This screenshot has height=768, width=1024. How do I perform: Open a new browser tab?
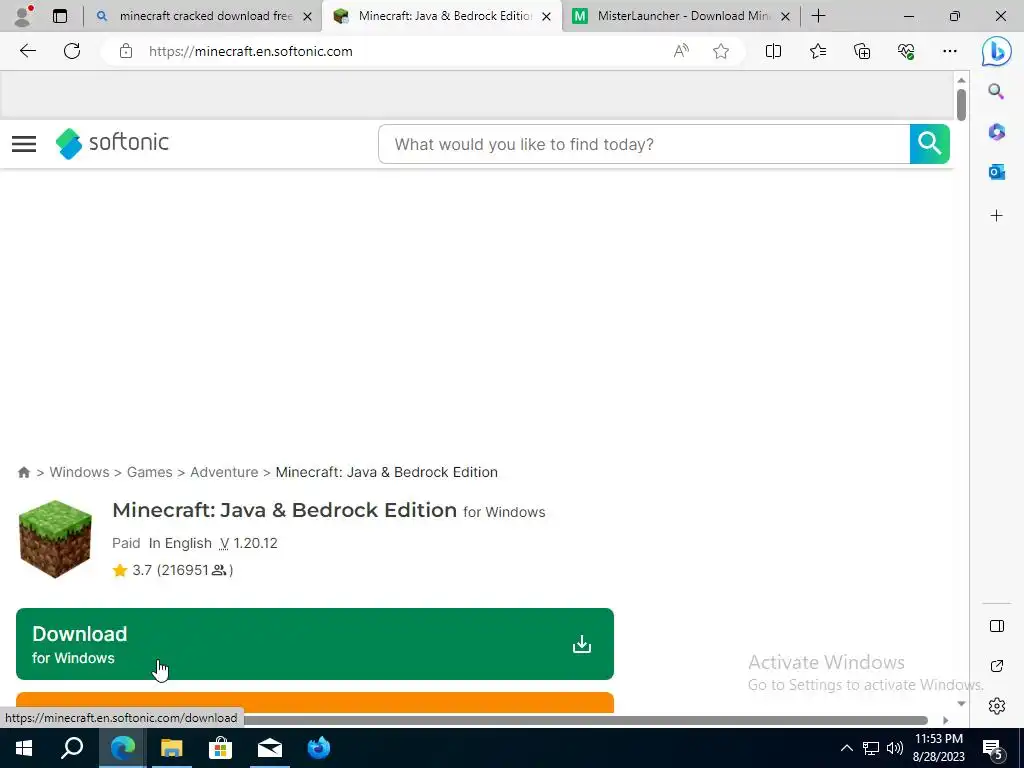[818, 16]
